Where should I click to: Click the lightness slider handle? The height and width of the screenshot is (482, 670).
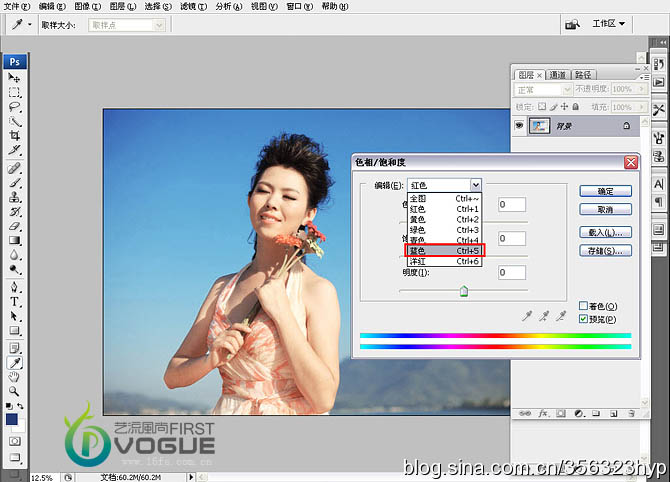(x=463, y=291)
